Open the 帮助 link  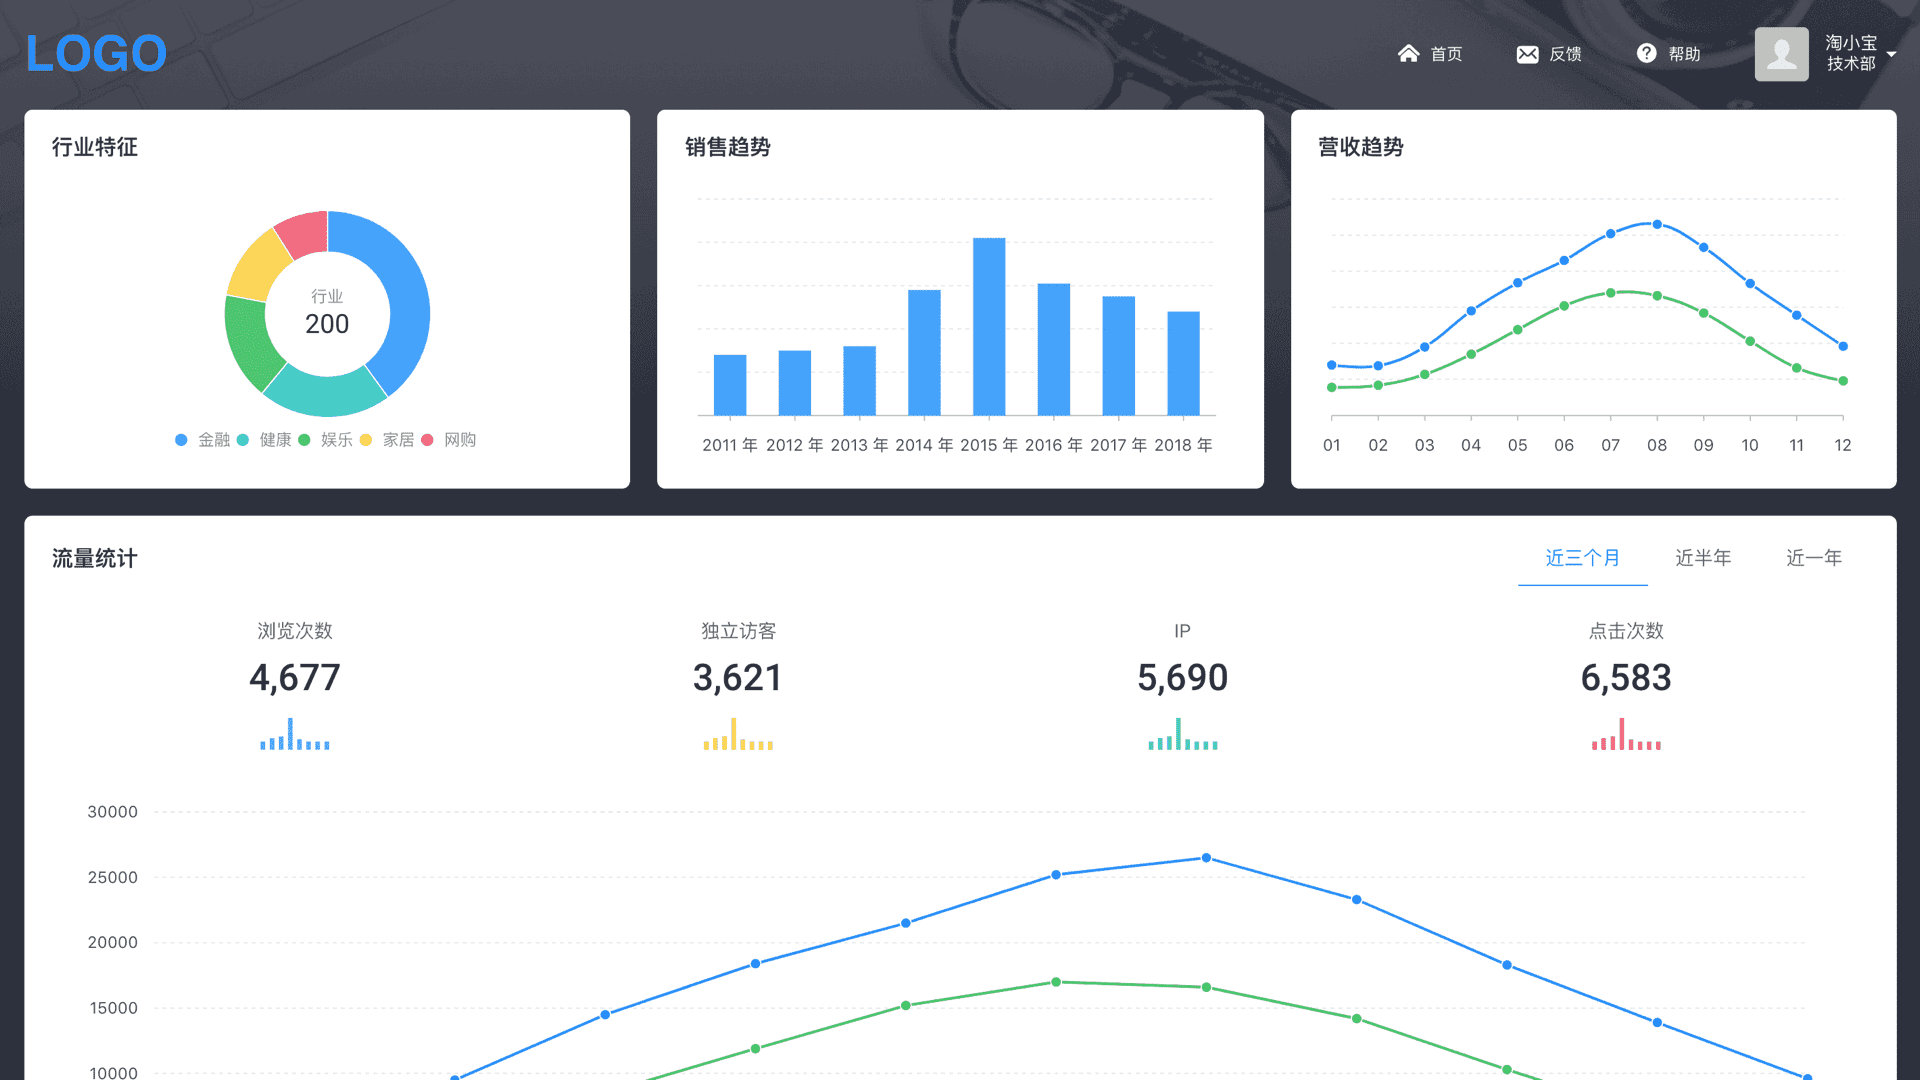click(x=1684, y=54)
